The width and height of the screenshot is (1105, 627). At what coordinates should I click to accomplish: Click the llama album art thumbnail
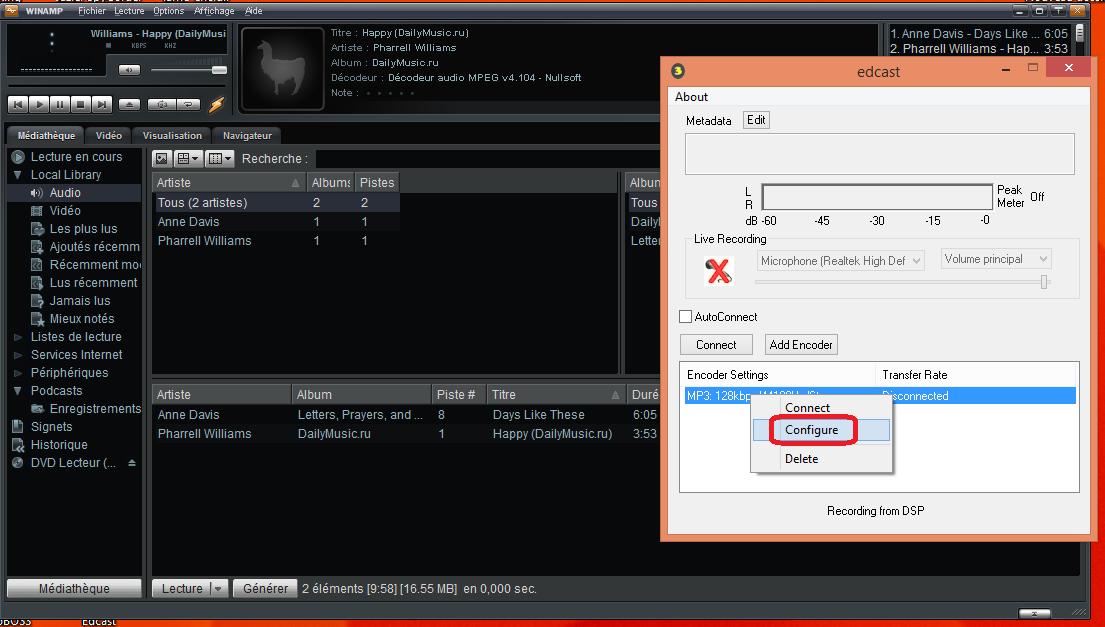283,68
